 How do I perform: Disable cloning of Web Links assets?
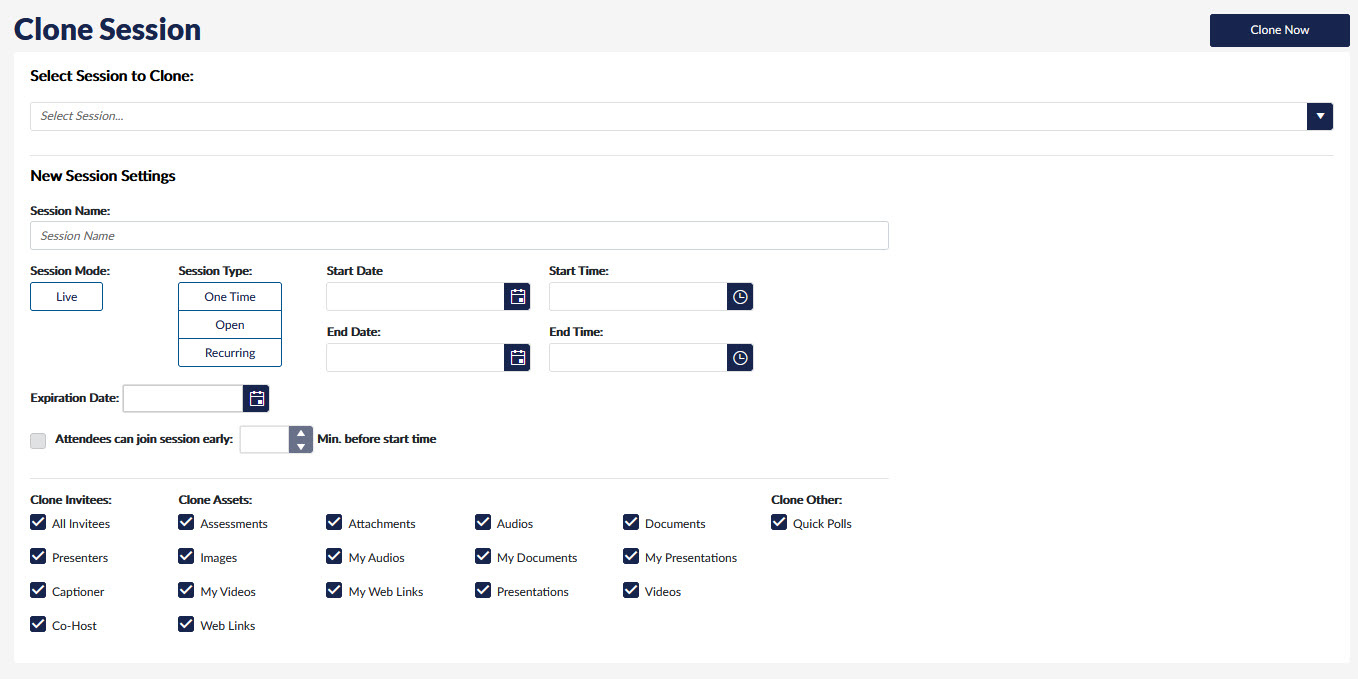point(186,625)
